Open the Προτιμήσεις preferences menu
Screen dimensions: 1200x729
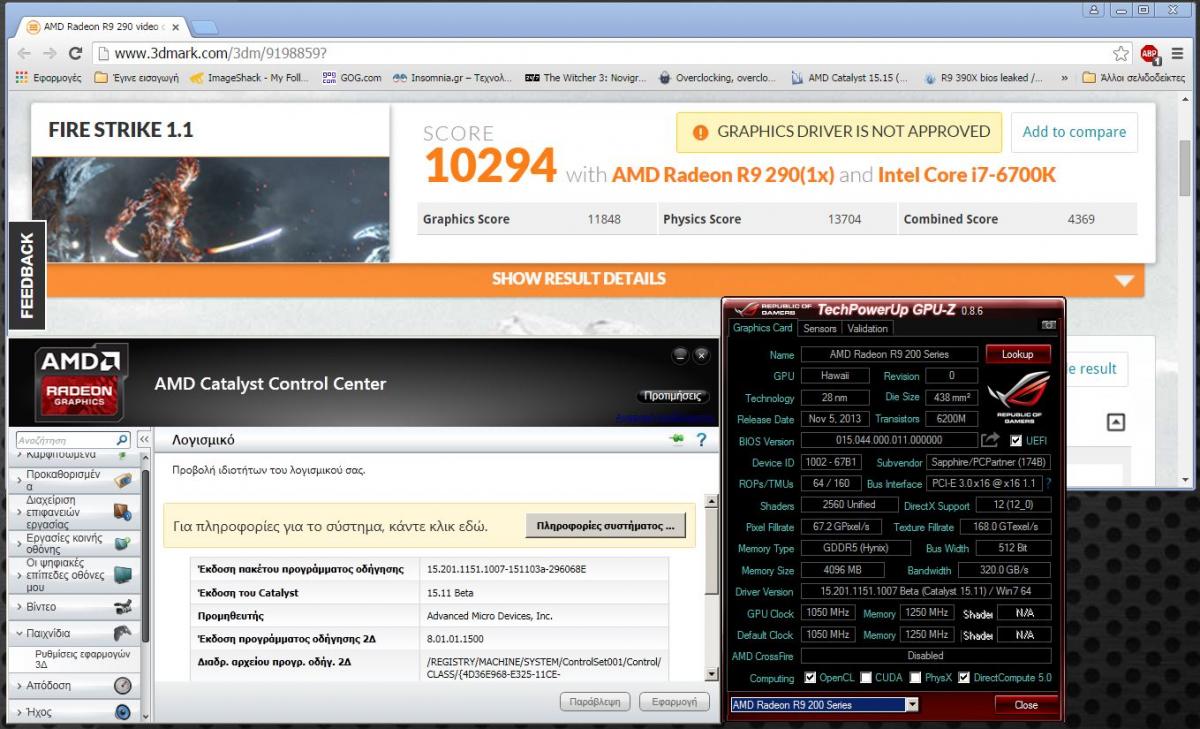(x=672, y=396)
